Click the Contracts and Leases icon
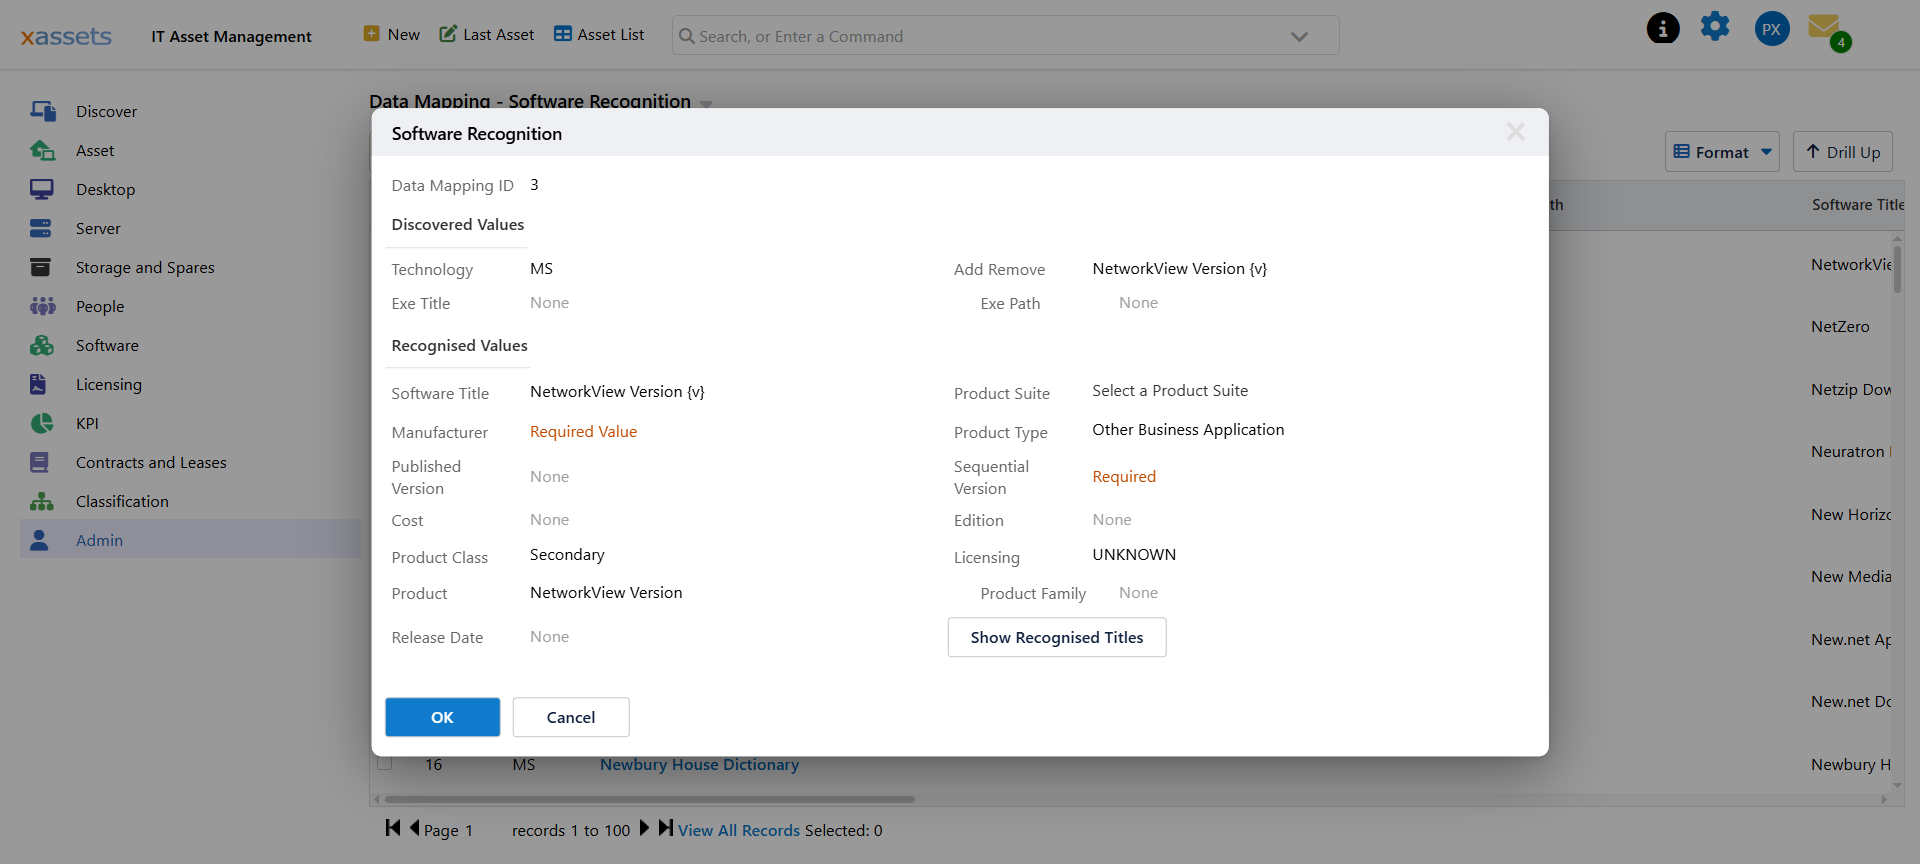1920x864 pixels. pos(39,462)
